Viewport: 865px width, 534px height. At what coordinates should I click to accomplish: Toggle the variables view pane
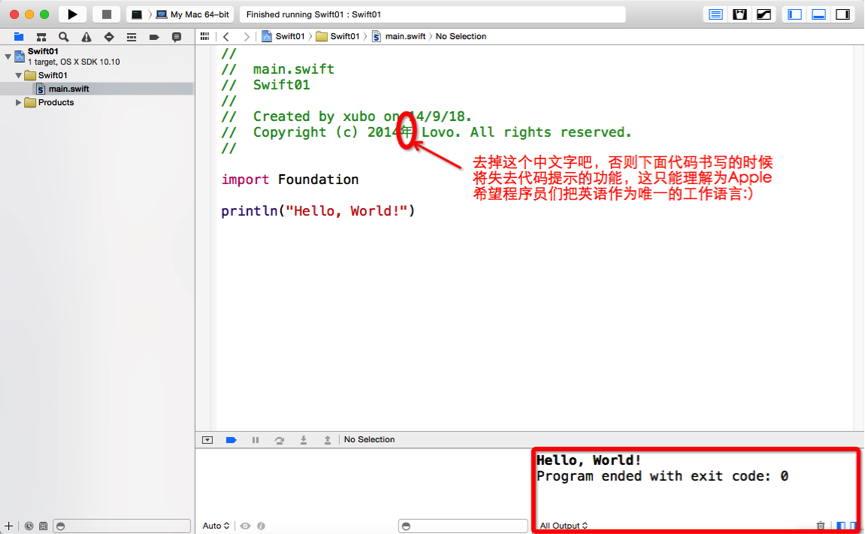pos(840,526)
